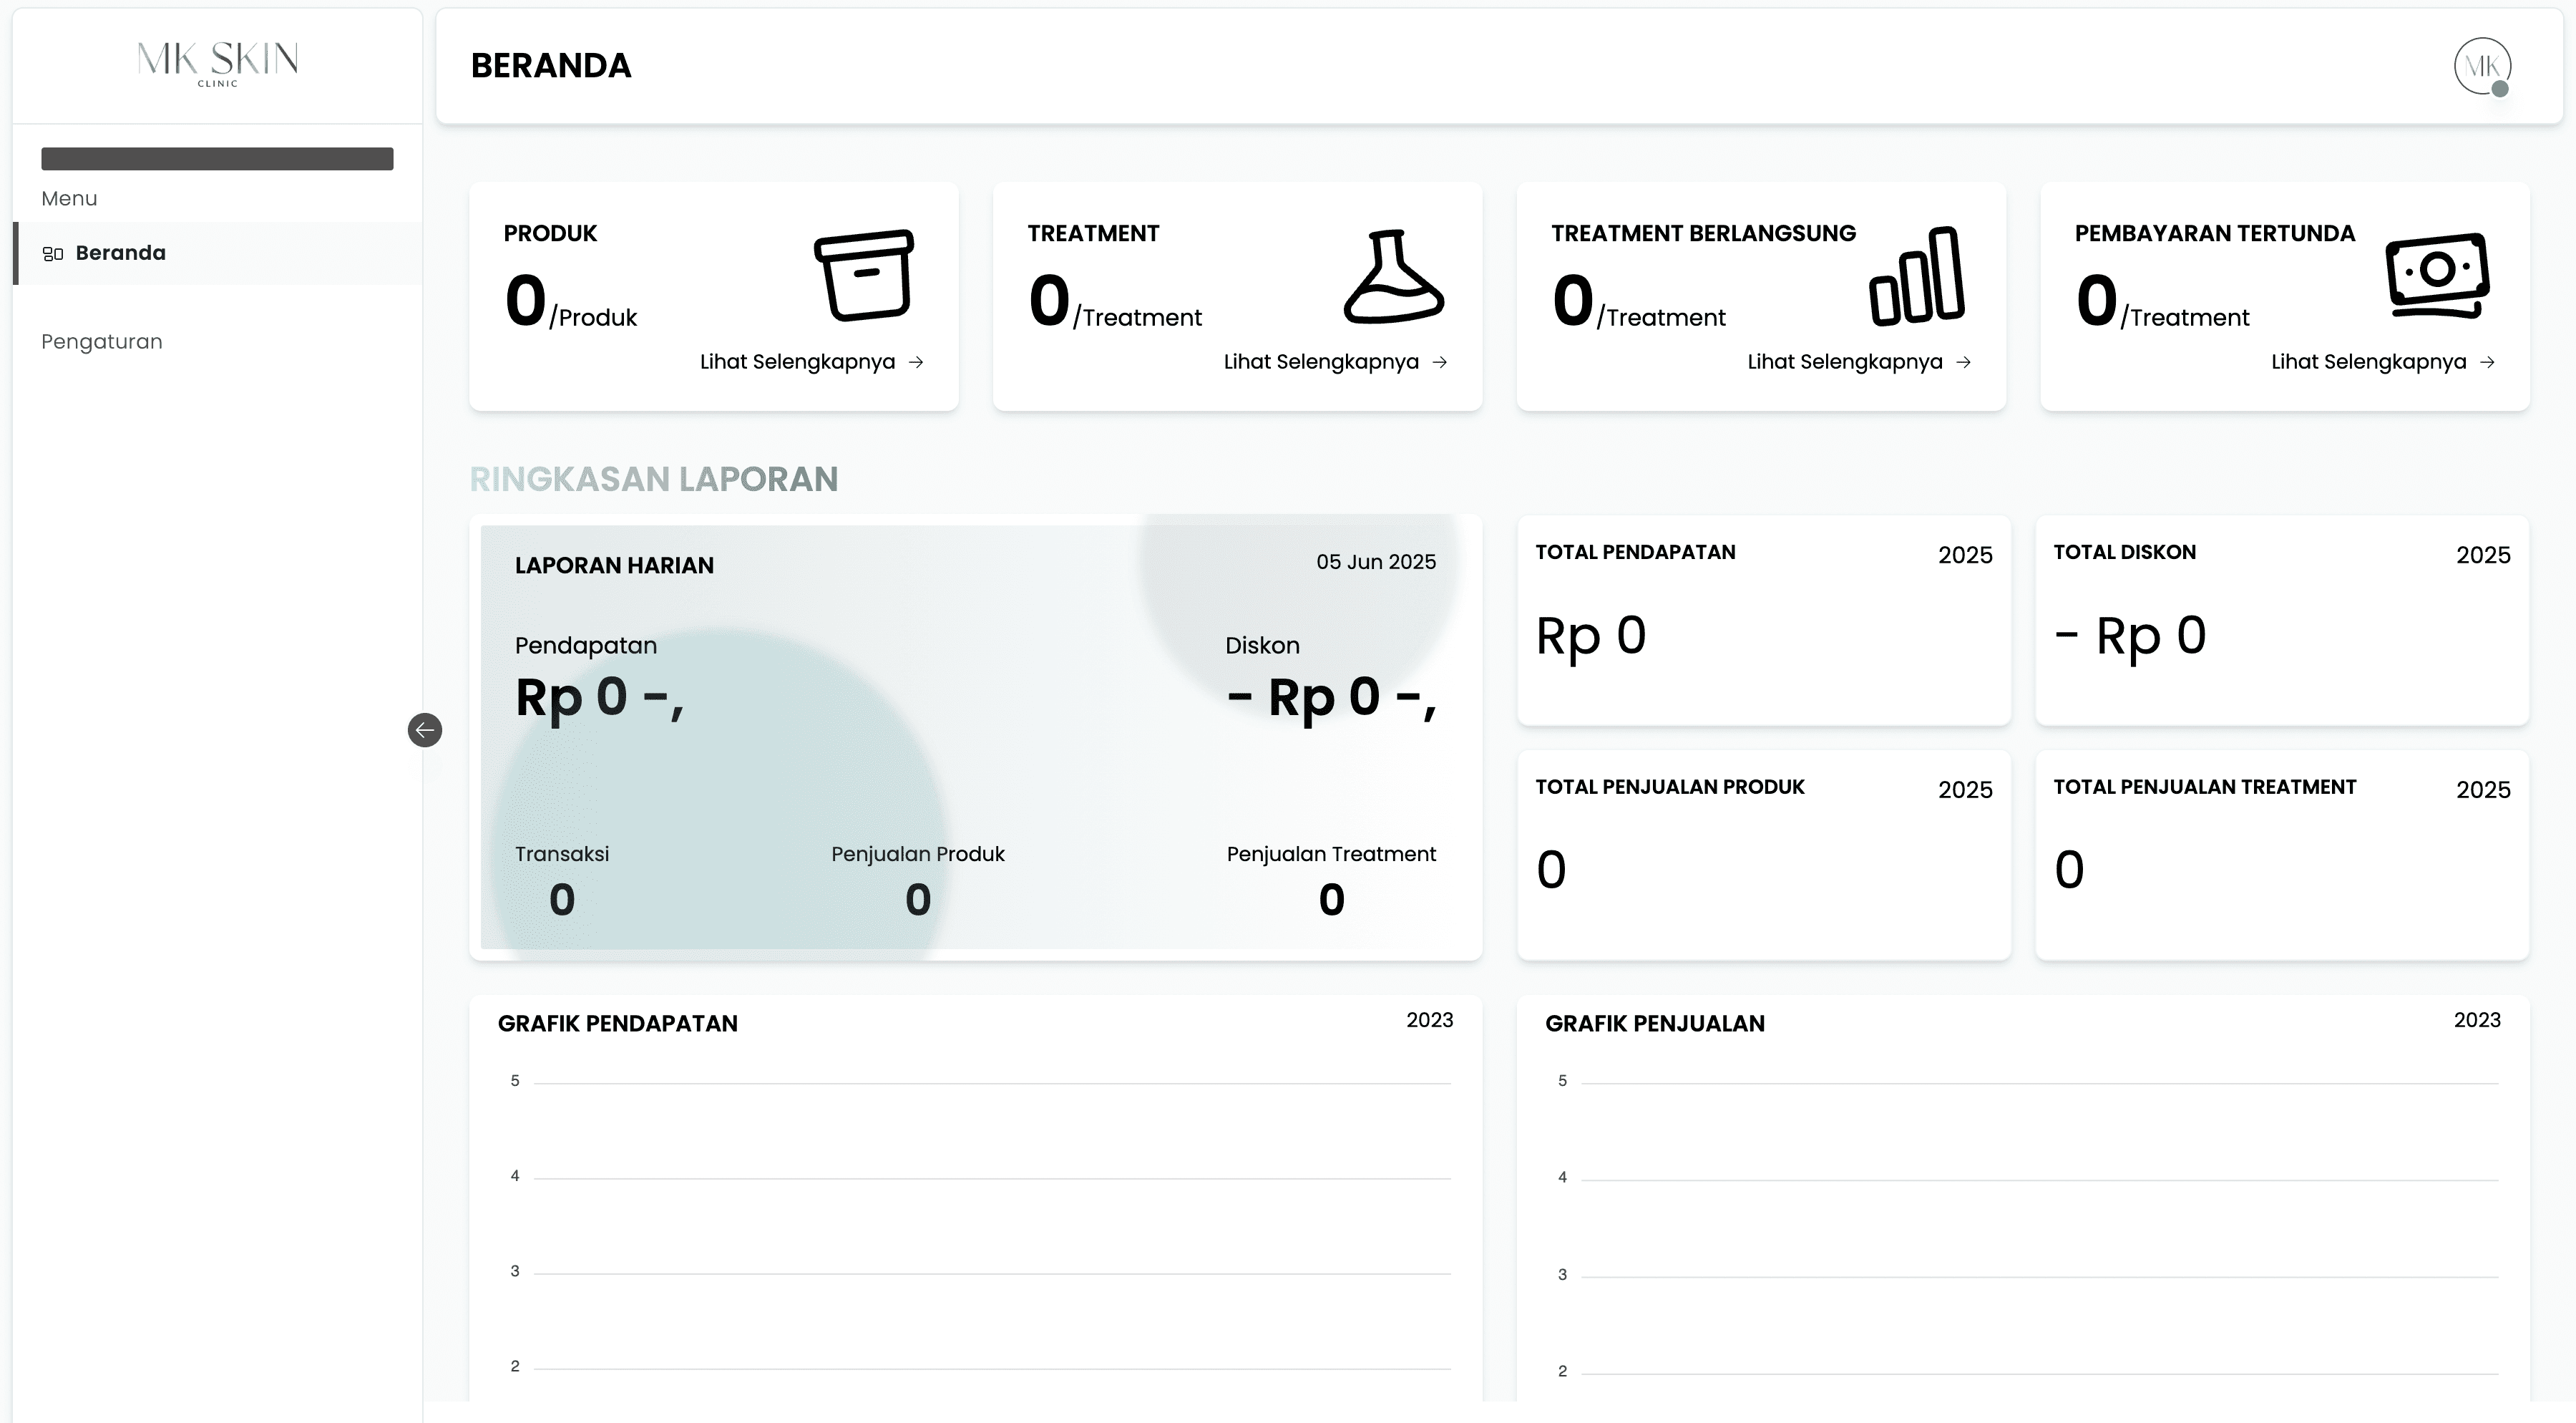Select Beranda in the sidebar menu
The width and height of the screenshot is (2576, 1423).
coord(120,253)
